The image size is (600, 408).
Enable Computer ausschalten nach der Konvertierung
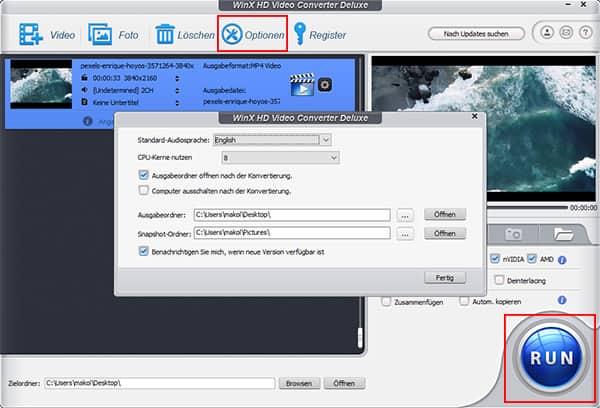pyautogui.click(x=143, y=190)
